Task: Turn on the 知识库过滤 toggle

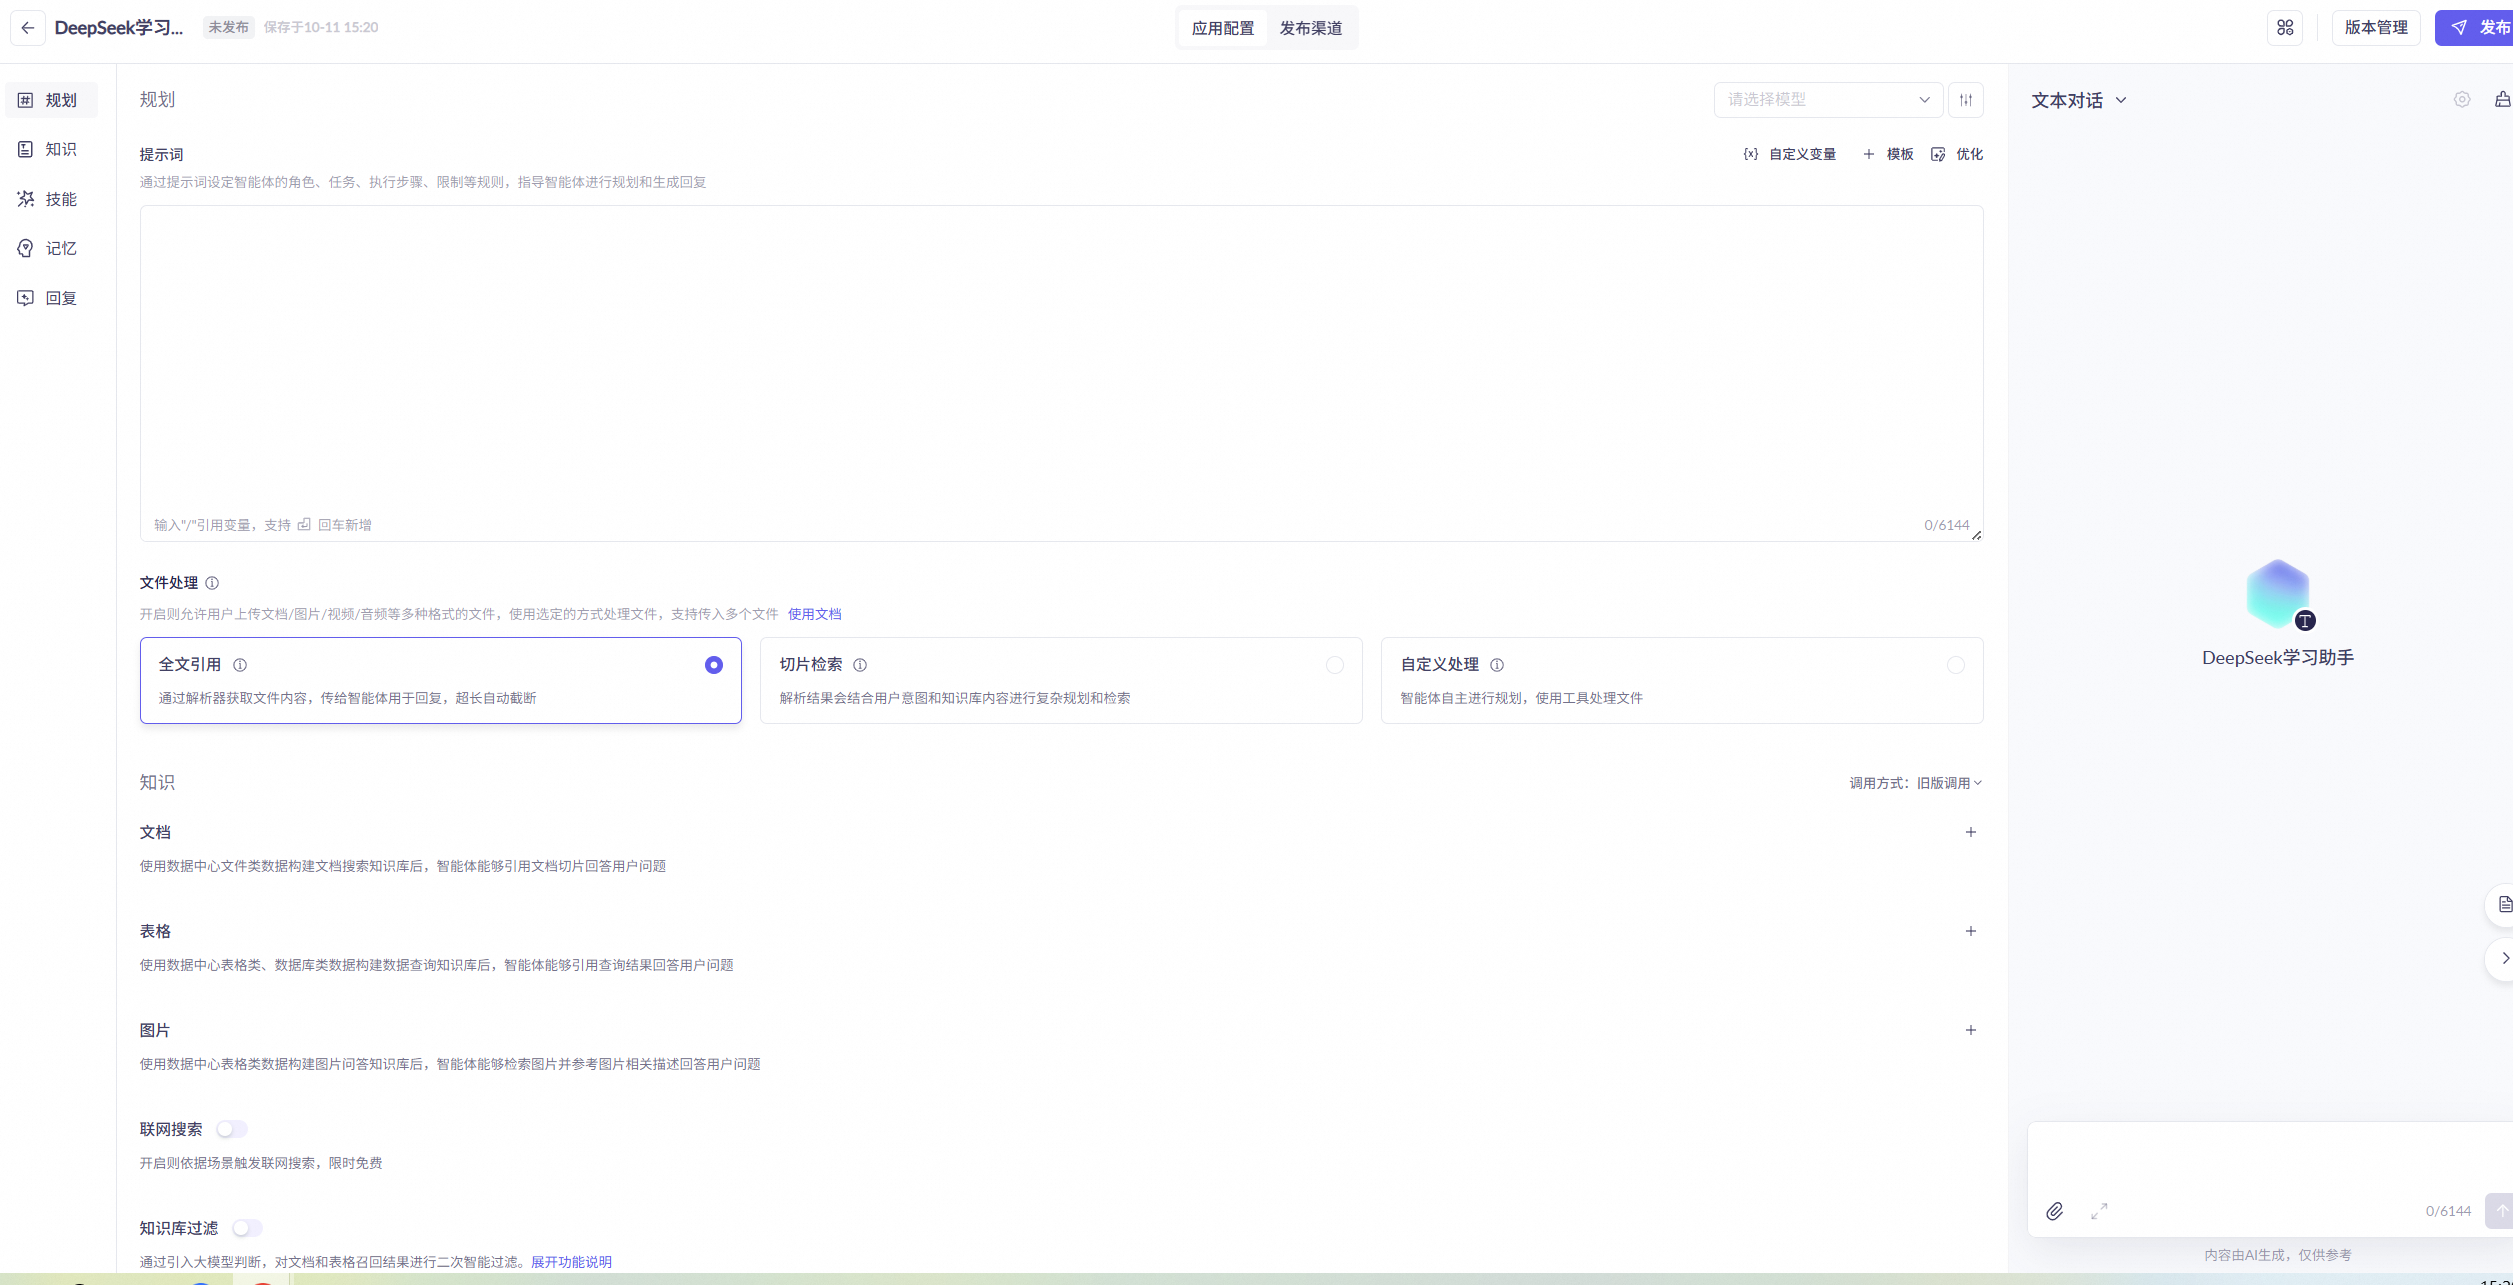Action: click(x=247, y=1228)
